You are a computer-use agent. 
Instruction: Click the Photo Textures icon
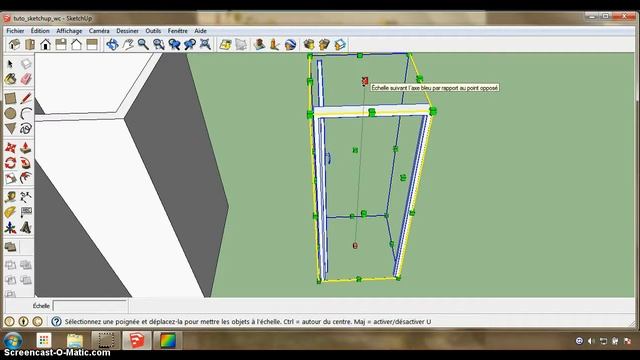274,44
